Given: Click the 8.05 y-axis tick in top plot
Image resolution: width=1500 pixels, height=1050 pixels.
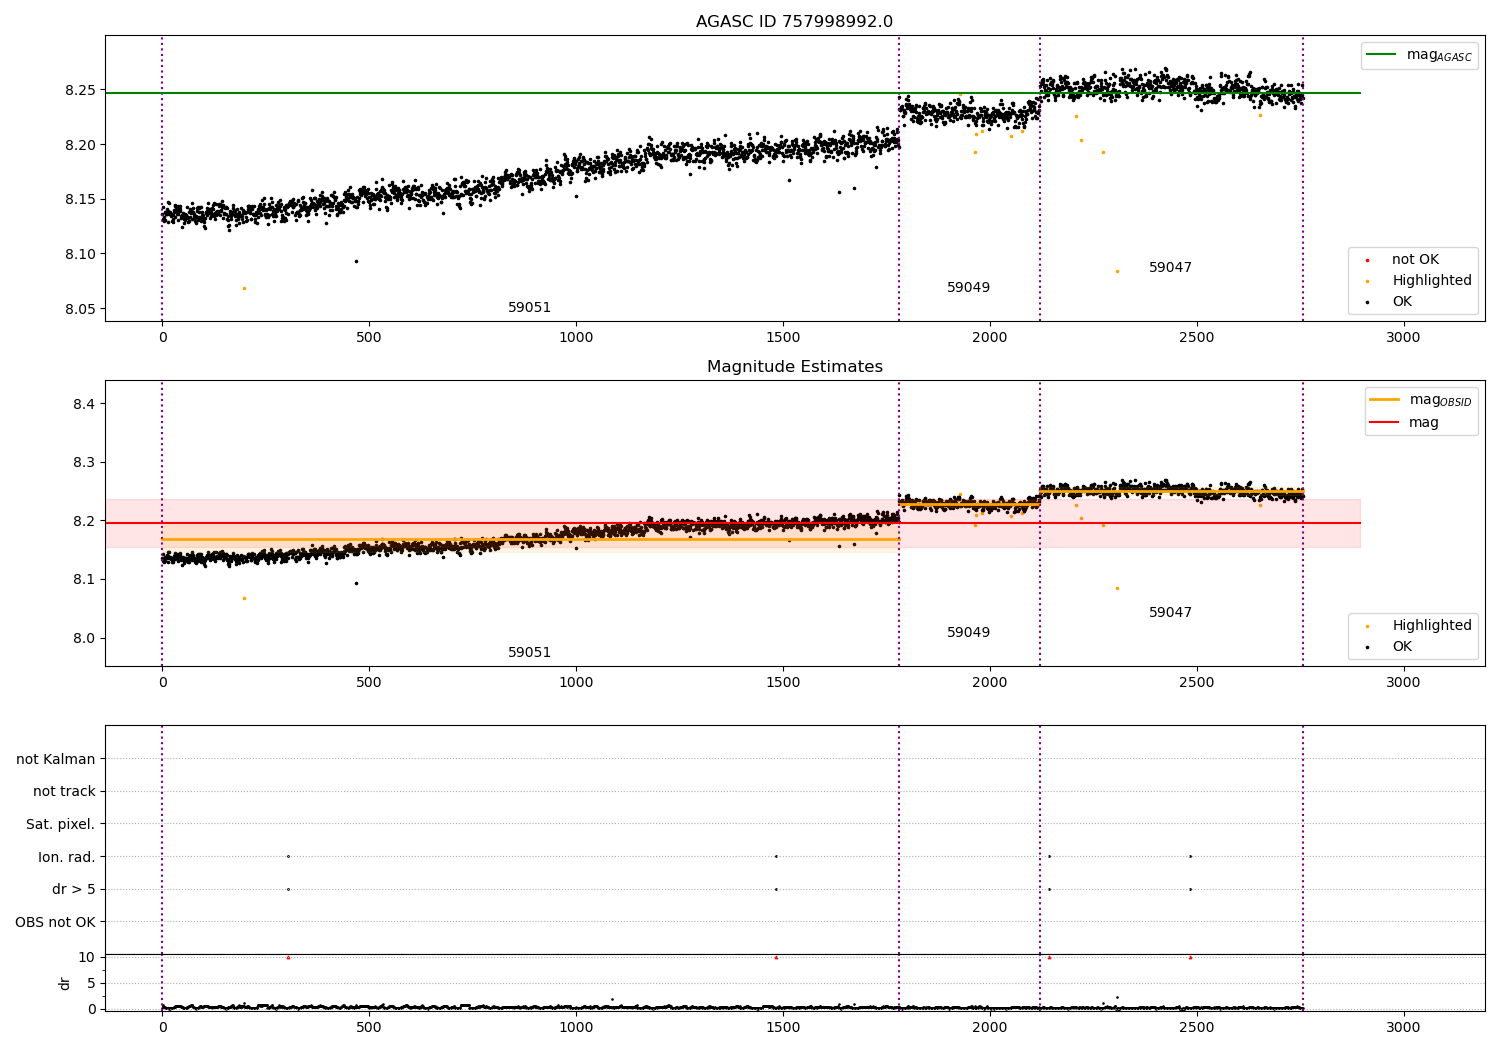Looking at the screenshot, I should coord(80,310).
